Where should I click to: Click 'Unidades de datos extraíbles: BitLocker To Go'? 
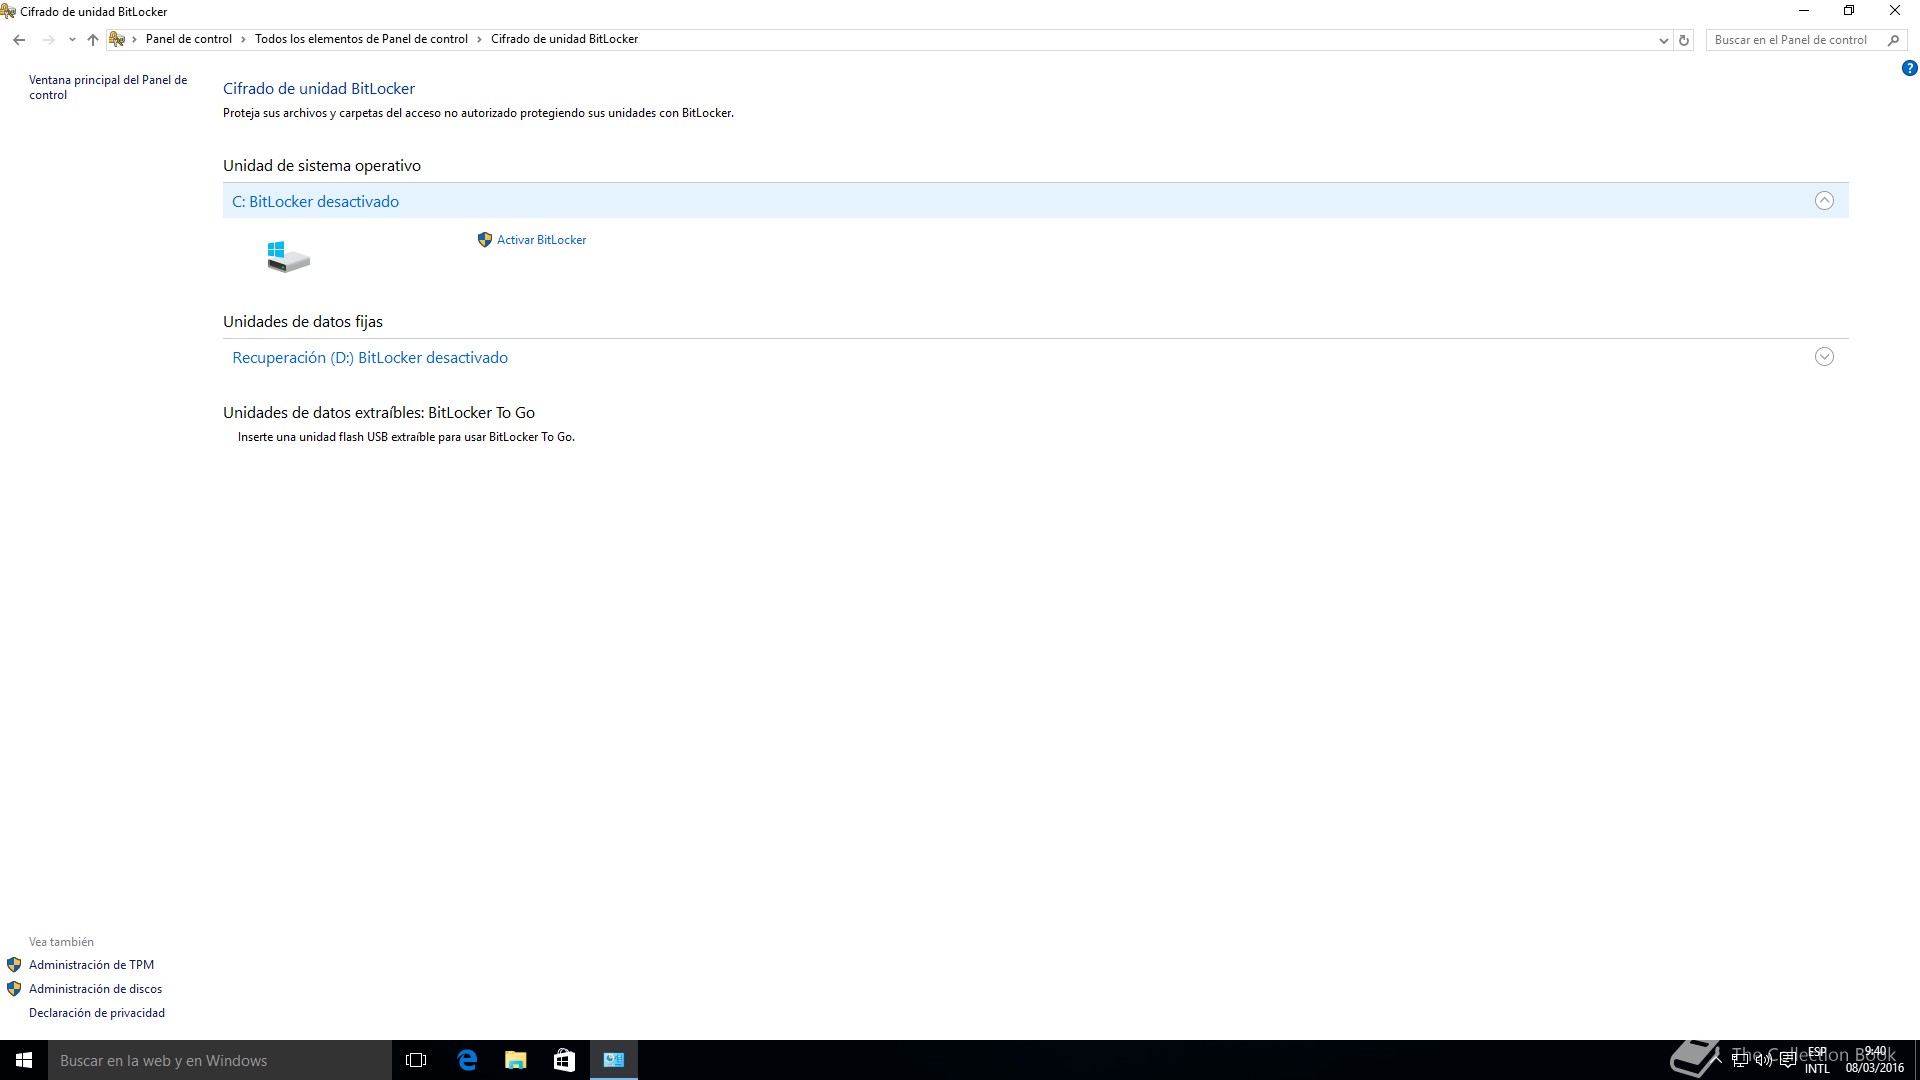(379, 413)
